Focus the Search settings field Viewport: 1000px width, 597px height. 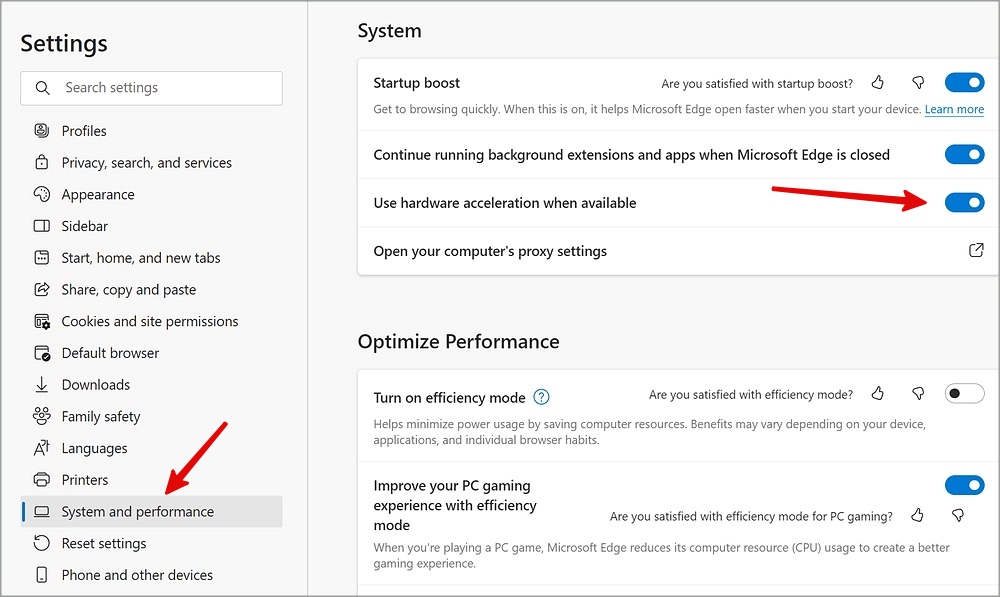coord(151,88)
